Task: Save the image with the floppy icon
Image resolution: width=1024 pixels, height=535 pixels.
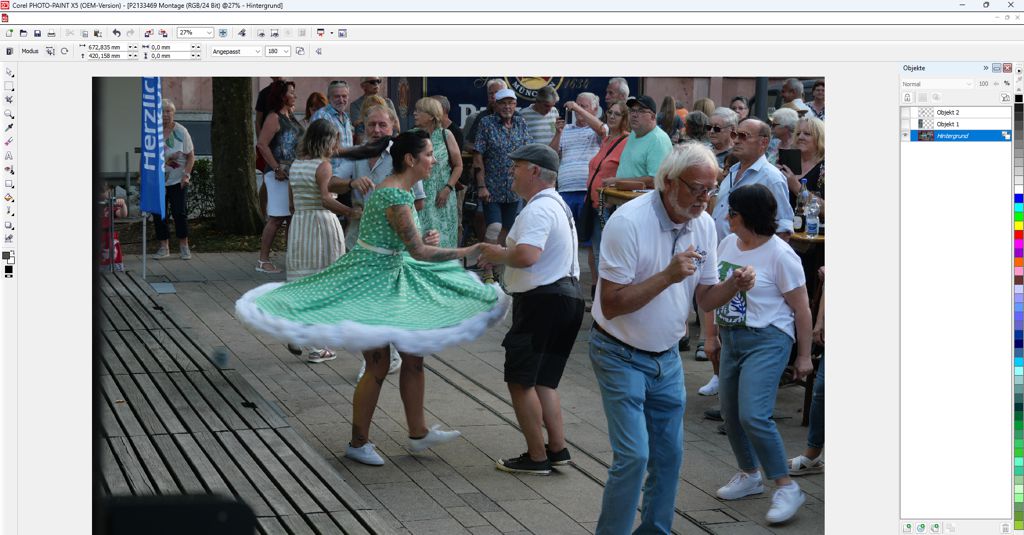Action: point(37,33)
